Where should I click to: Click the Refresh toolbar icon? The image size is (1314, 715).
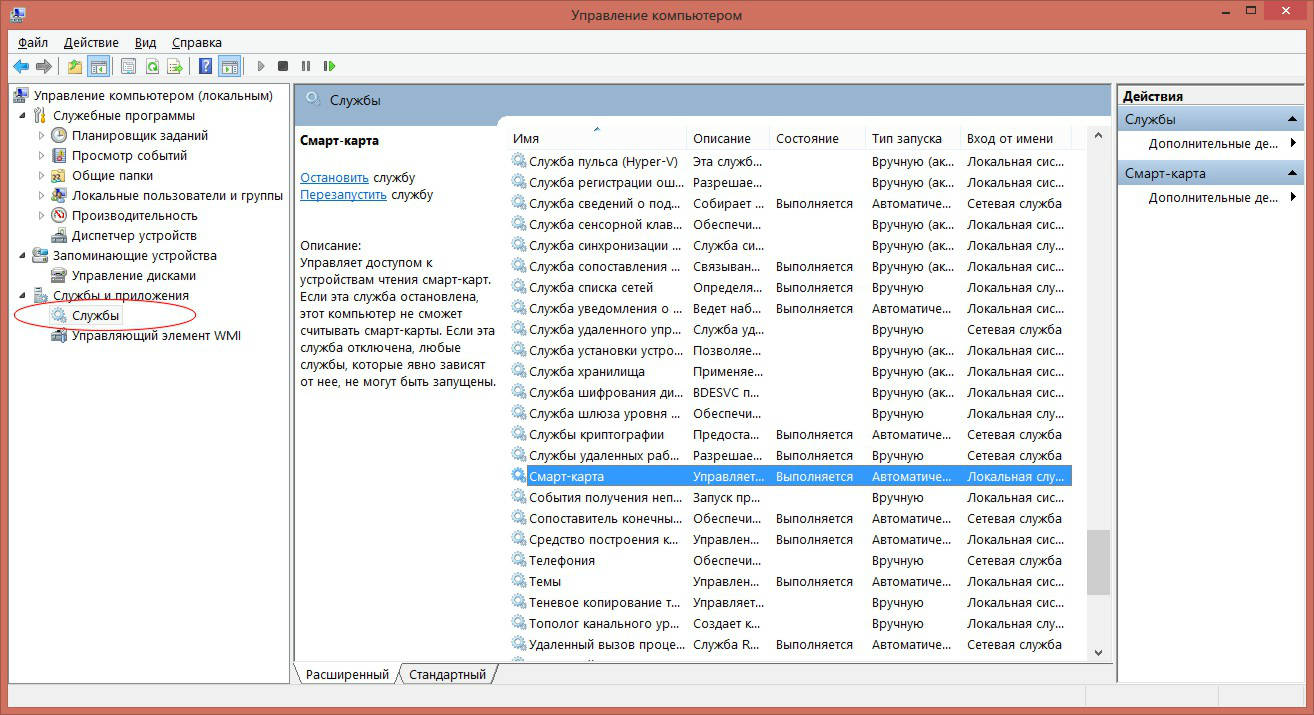click(152, 66)
